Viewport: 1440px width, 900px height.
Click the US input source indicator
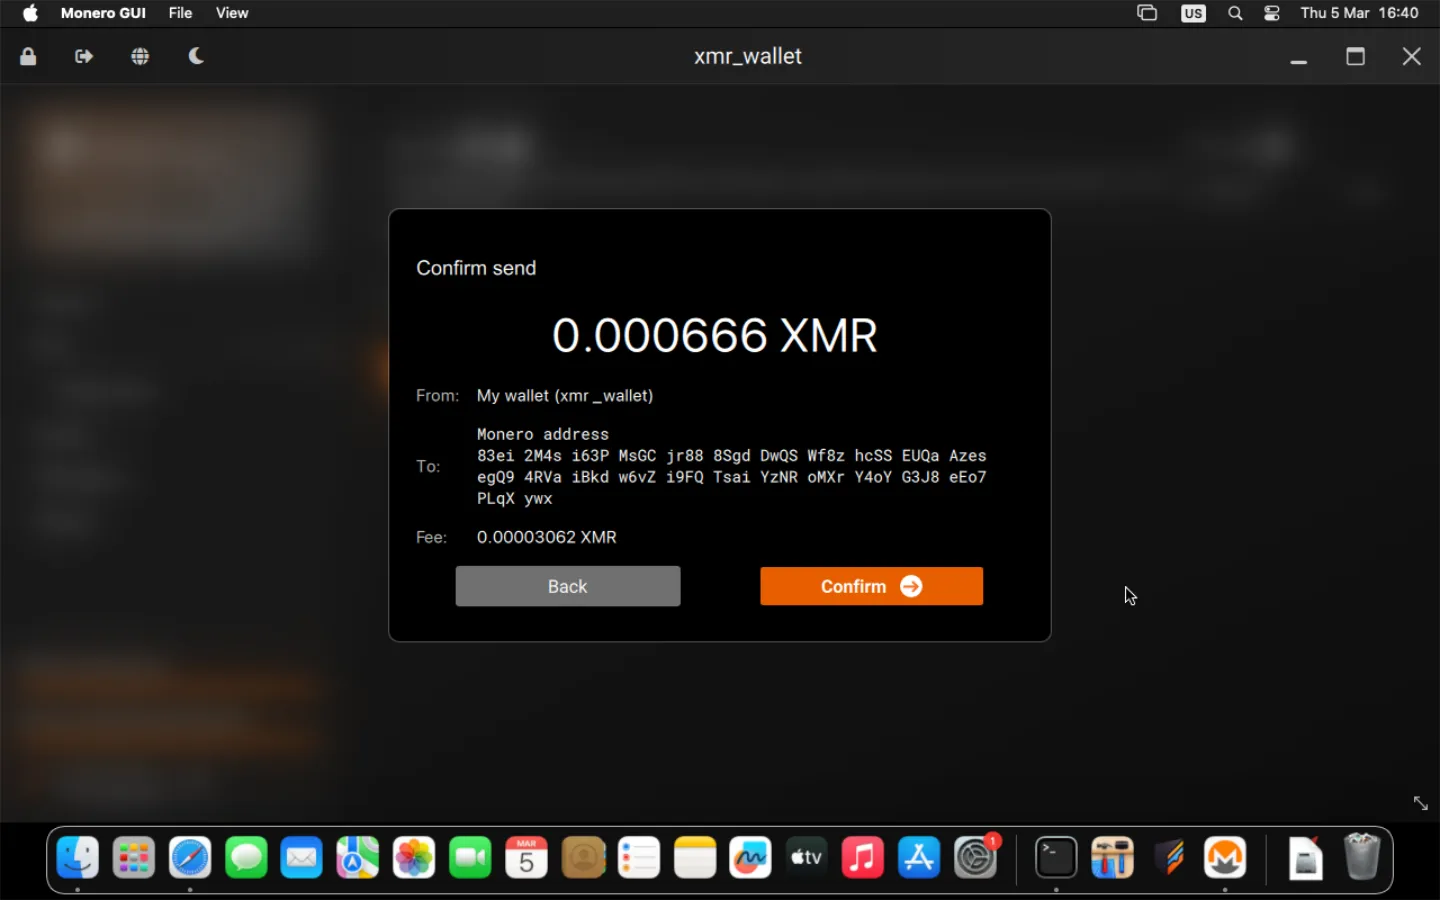[1193, 13]
